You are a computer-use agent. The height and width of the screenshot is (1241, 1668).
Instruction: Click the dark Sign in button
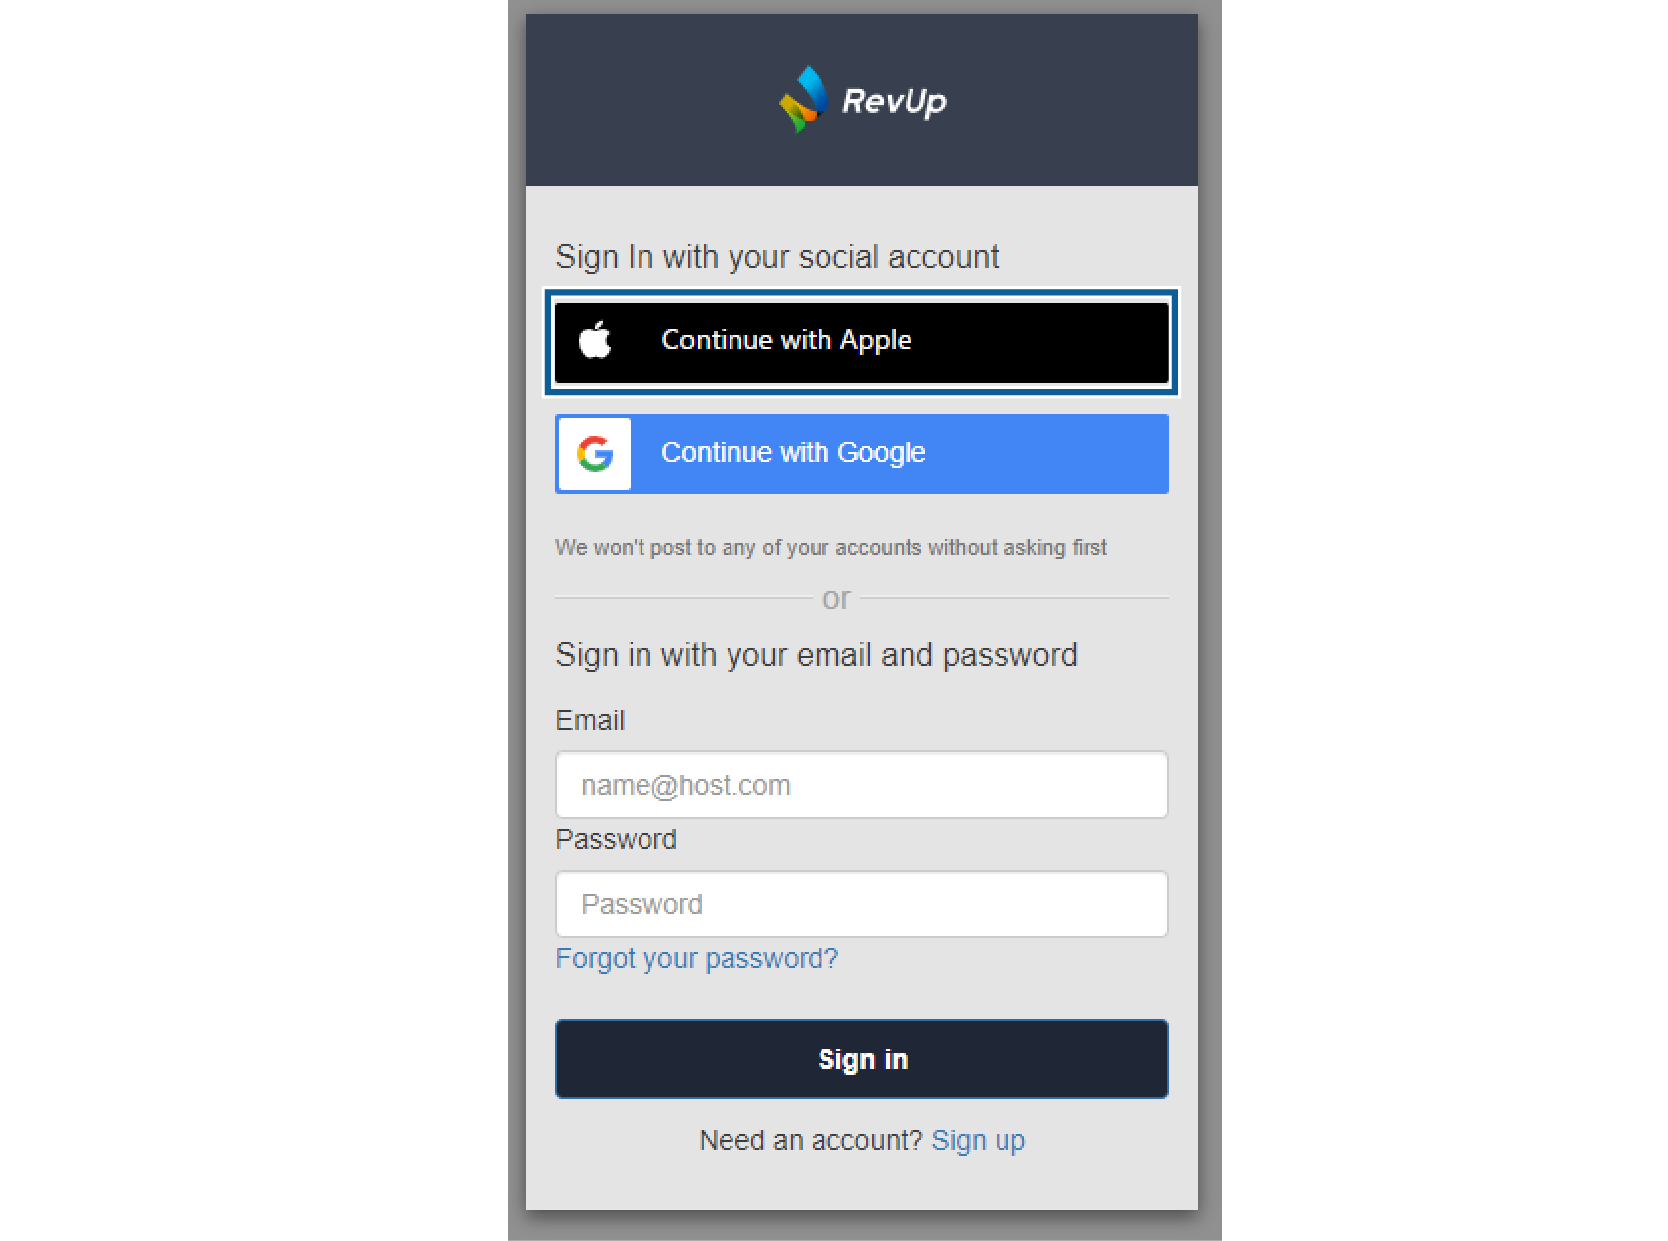tap(862, 1059)
